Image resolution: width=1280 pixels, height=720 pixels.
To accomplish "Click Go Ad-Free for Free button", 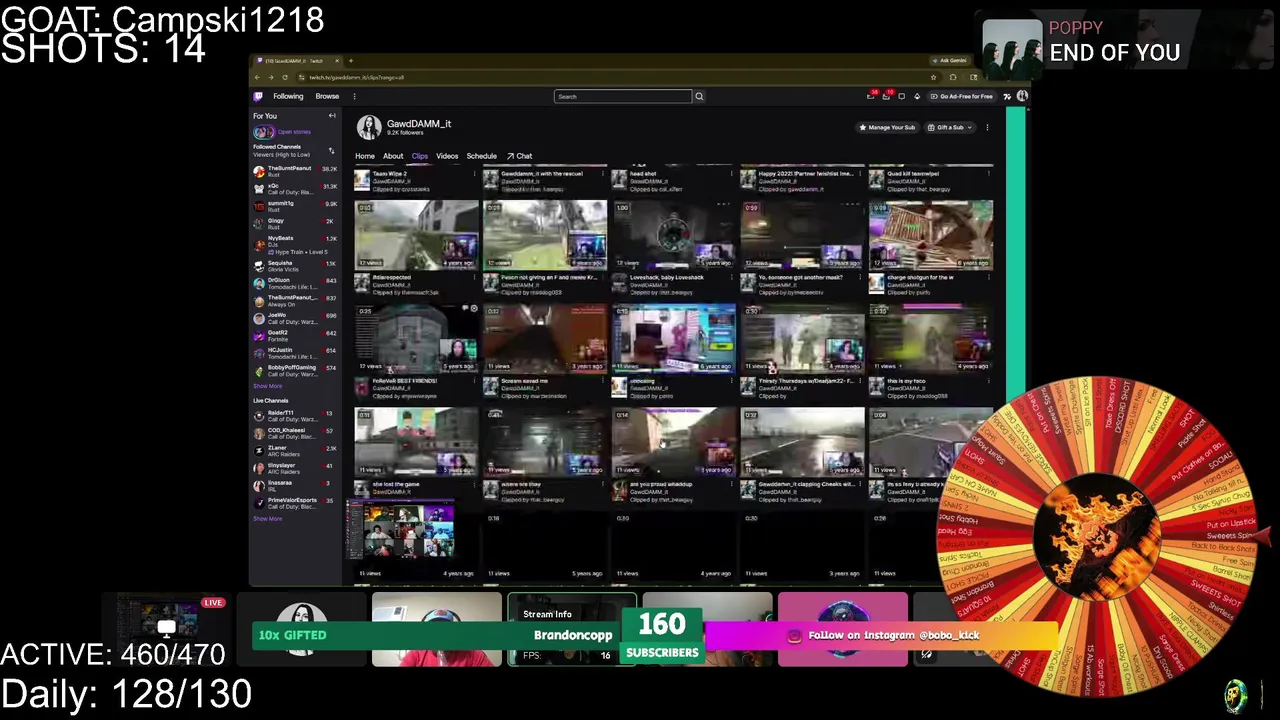I will click(x=961, y=97).
